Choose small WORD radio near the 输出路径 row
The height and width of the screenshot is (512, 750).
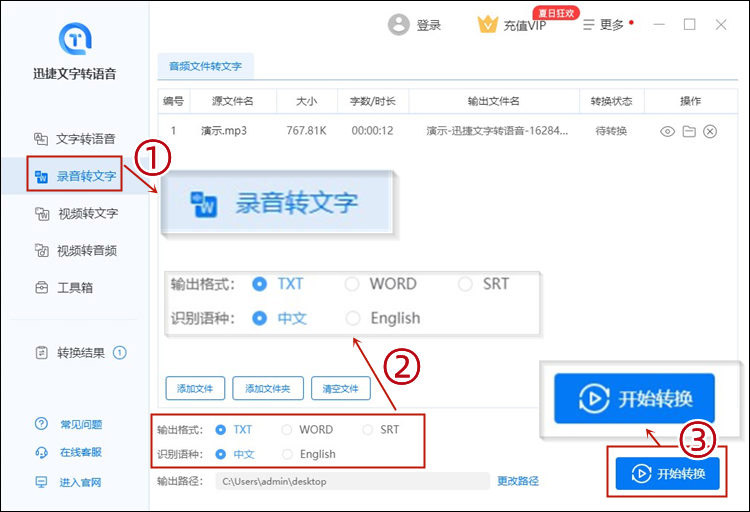point(287,430)
